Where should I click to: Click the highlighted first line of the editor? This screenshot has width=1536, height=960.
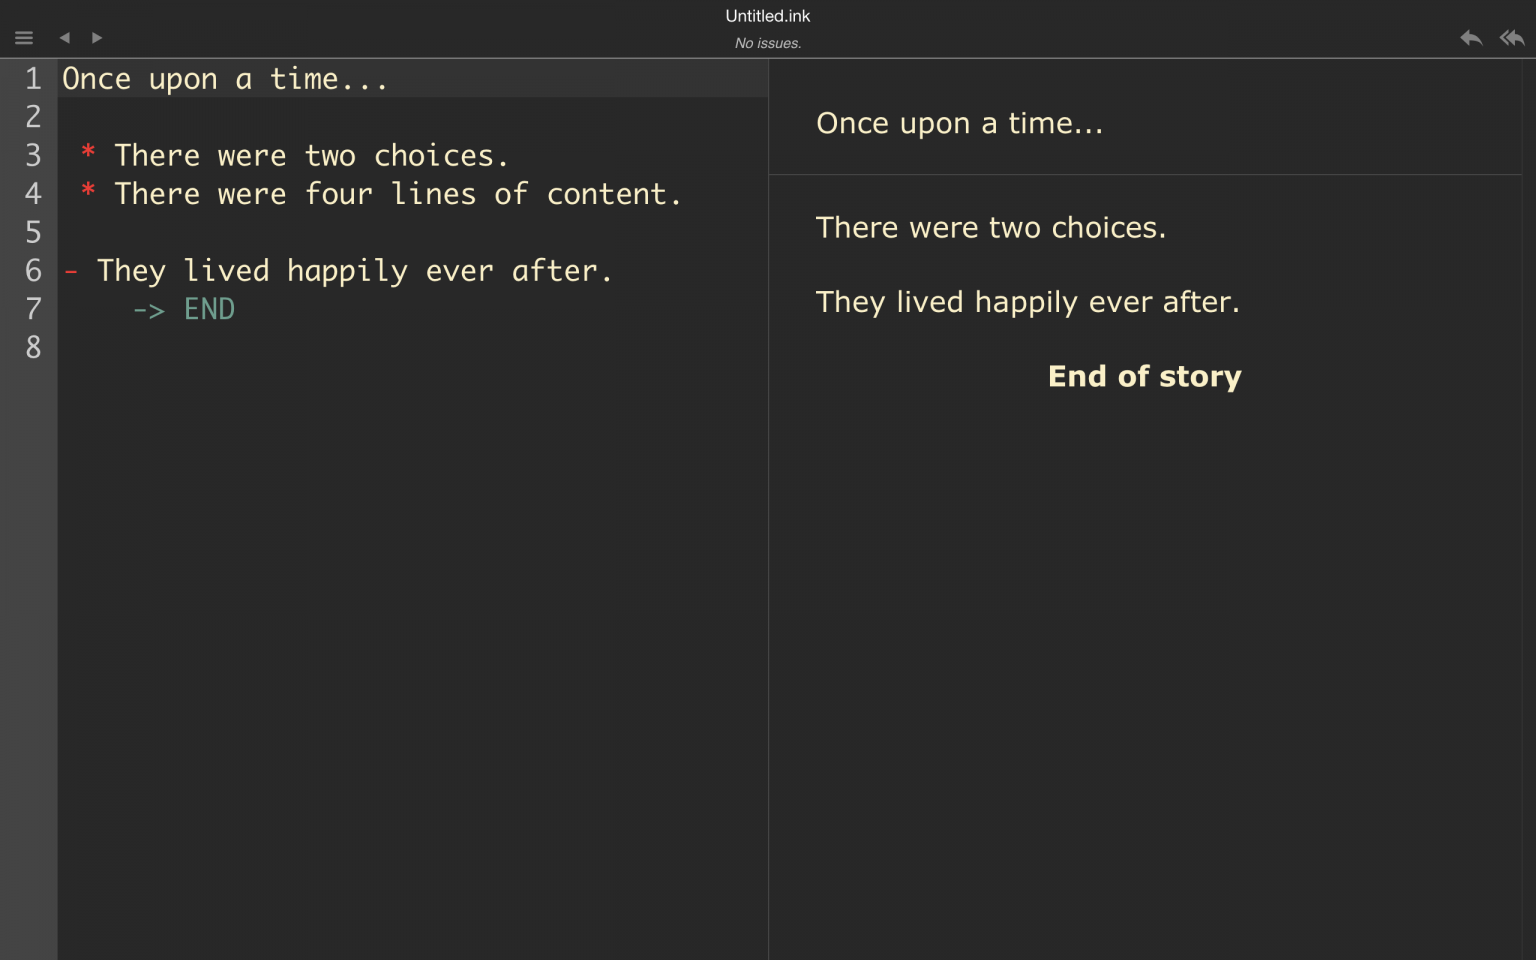tap(225, 78)
